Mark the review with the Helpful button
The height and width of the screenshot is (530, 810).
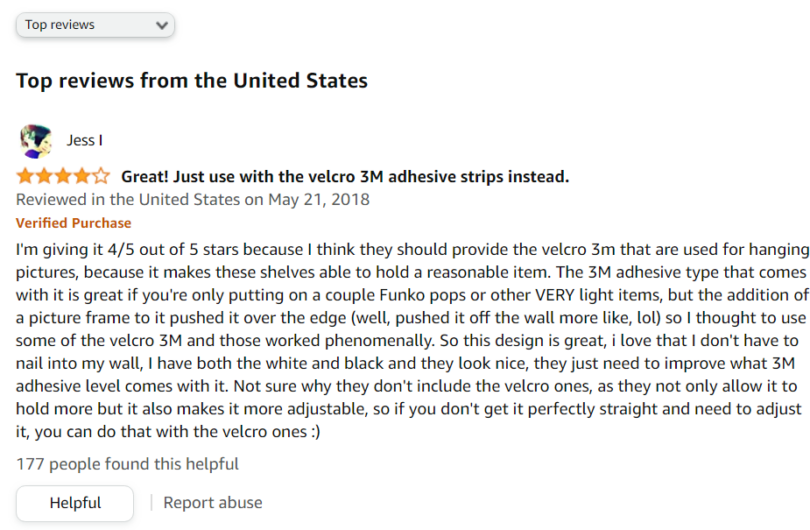pyautogui.click(x=75, y=503)
